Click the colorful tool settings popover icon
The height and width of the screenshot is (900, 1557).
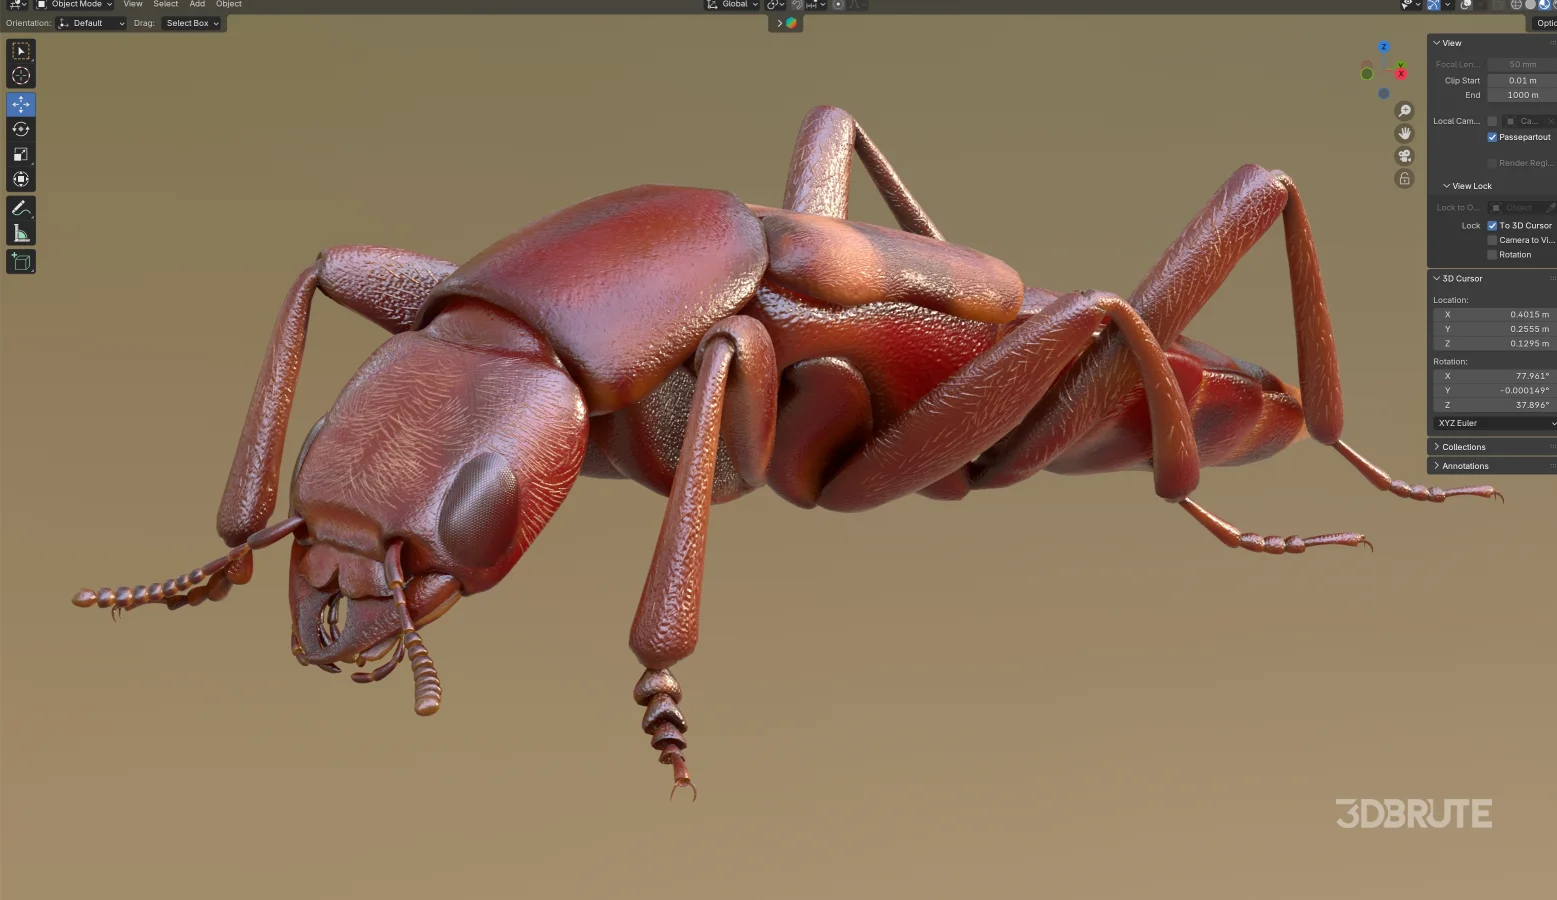click(x=791, y=23)
